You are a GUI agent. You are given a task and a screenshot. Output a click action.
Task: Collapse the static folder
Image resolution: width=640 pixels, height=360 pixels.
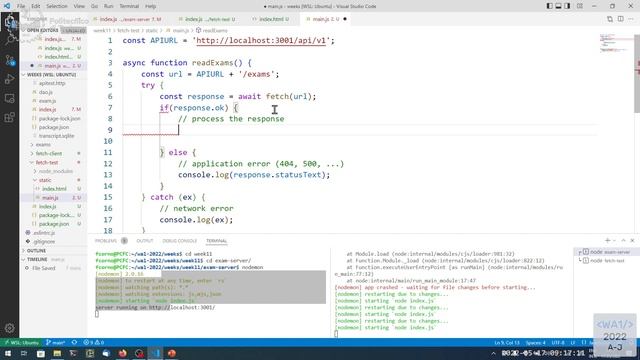click(x=44, y=180)
